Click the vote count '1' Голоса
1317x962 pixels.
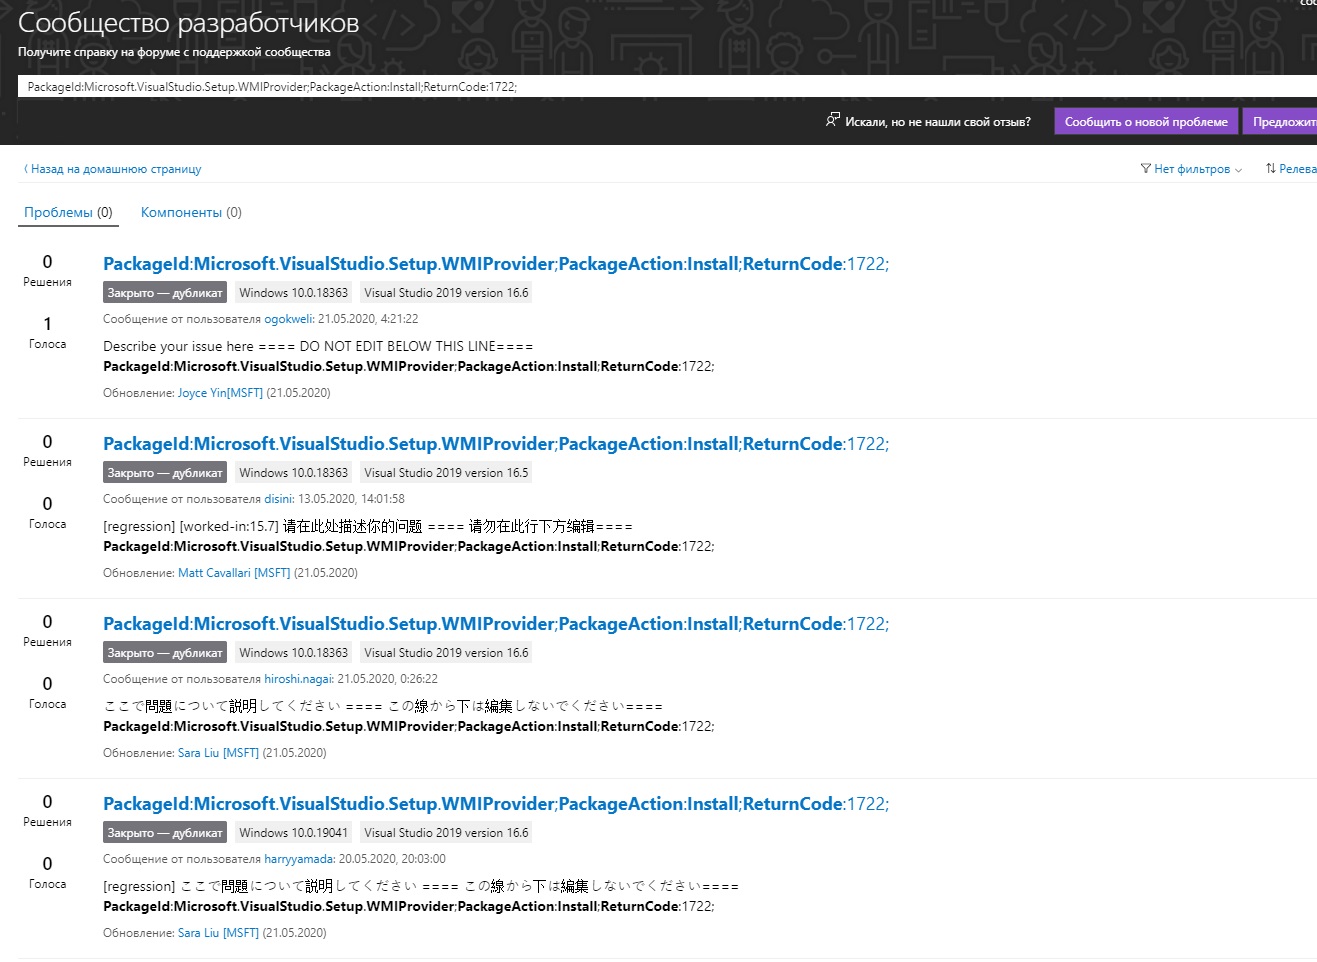pyautogui.click(x=47, y=324)
